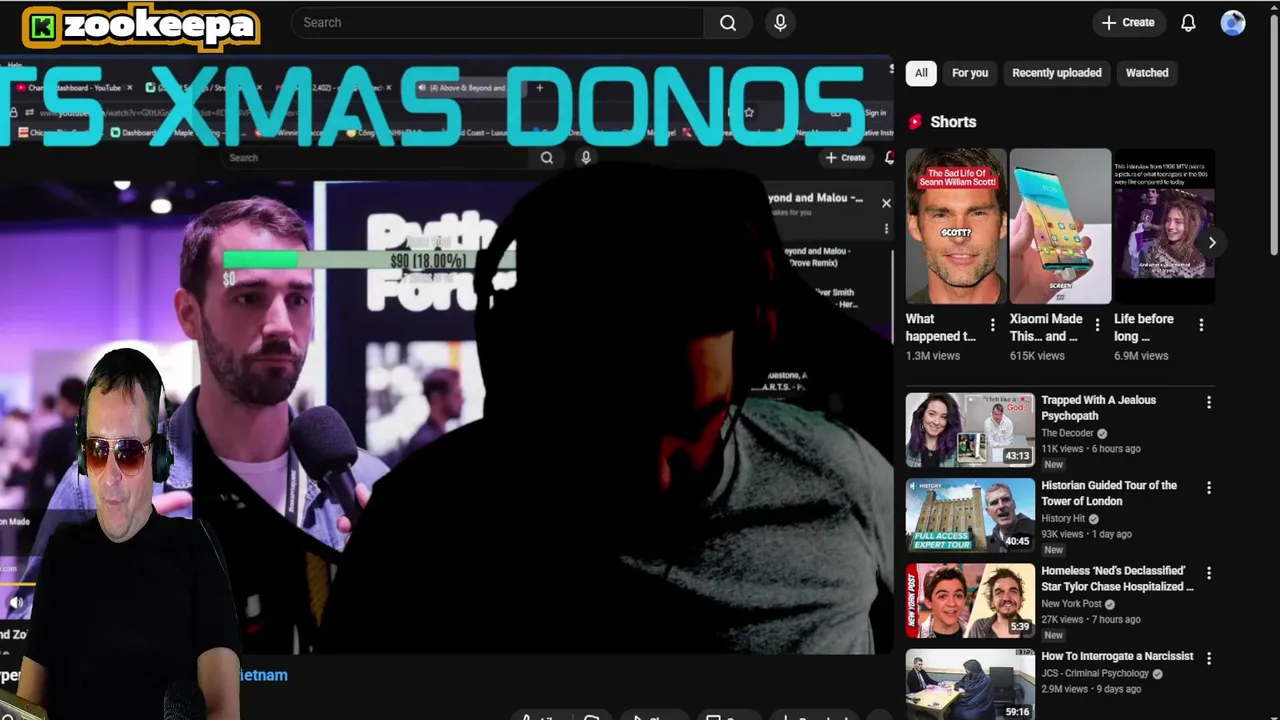Screen dimensions: 1280x720
Task: Activate voice search microphone icon
Action: point(780,23)
